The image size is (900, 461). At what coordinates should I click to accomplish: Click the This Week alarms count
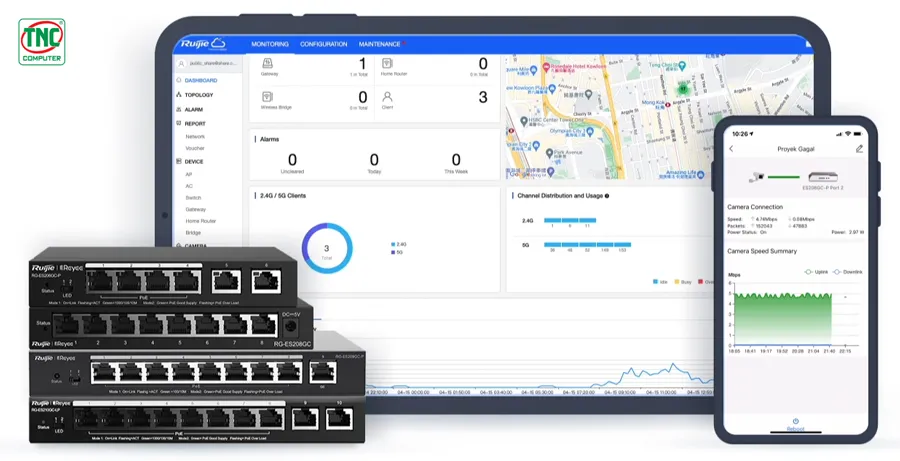pyautogui.click(x=456, y=160)
